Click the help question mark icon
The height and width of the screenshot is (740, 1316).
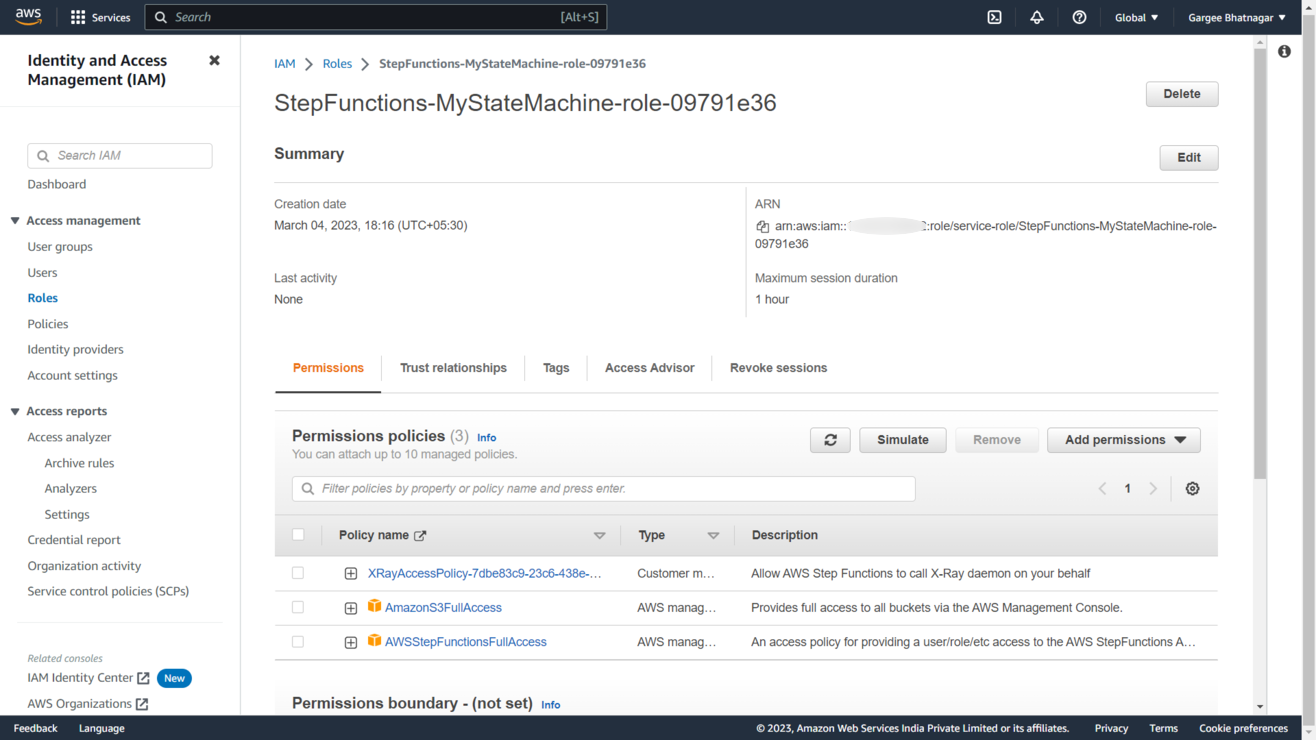tap(1079, 17)
